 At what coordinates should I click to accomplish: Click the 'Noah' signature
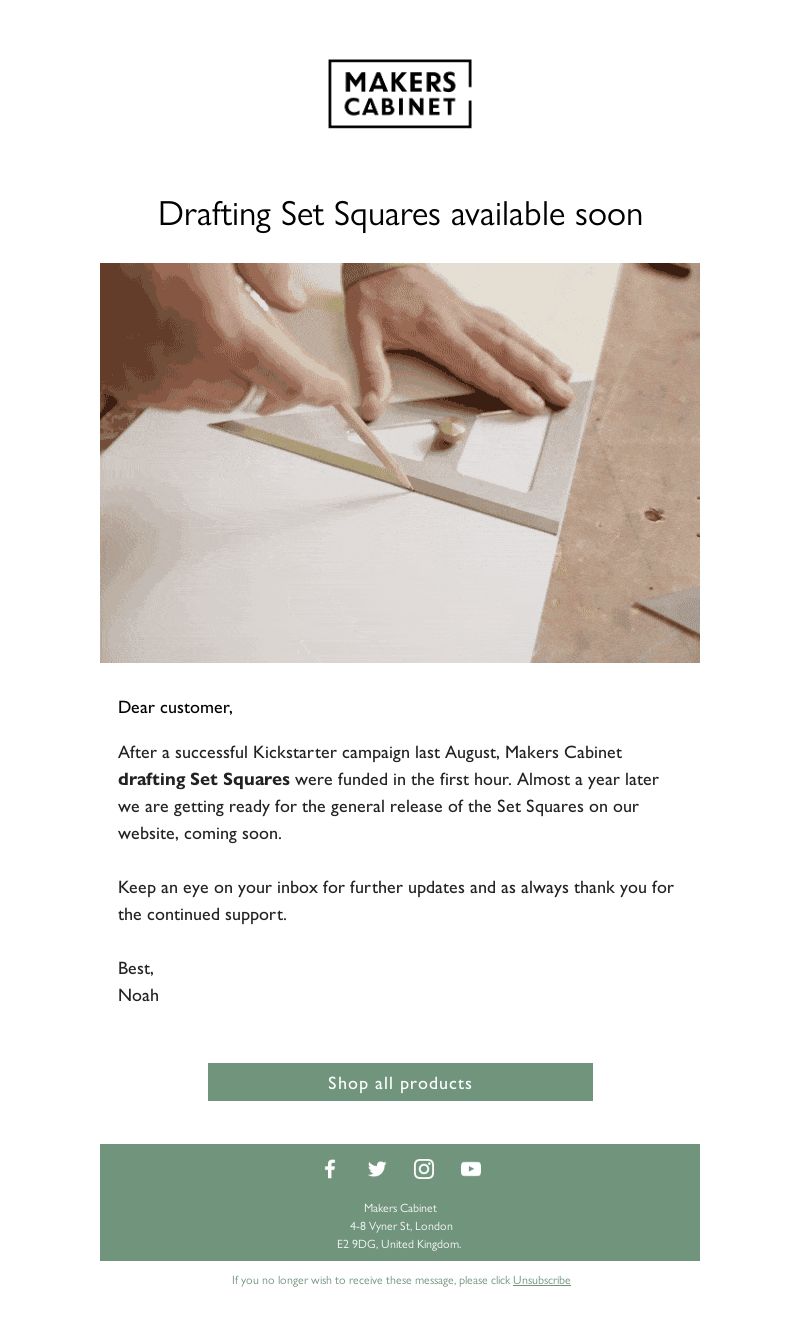pos(138,995)
